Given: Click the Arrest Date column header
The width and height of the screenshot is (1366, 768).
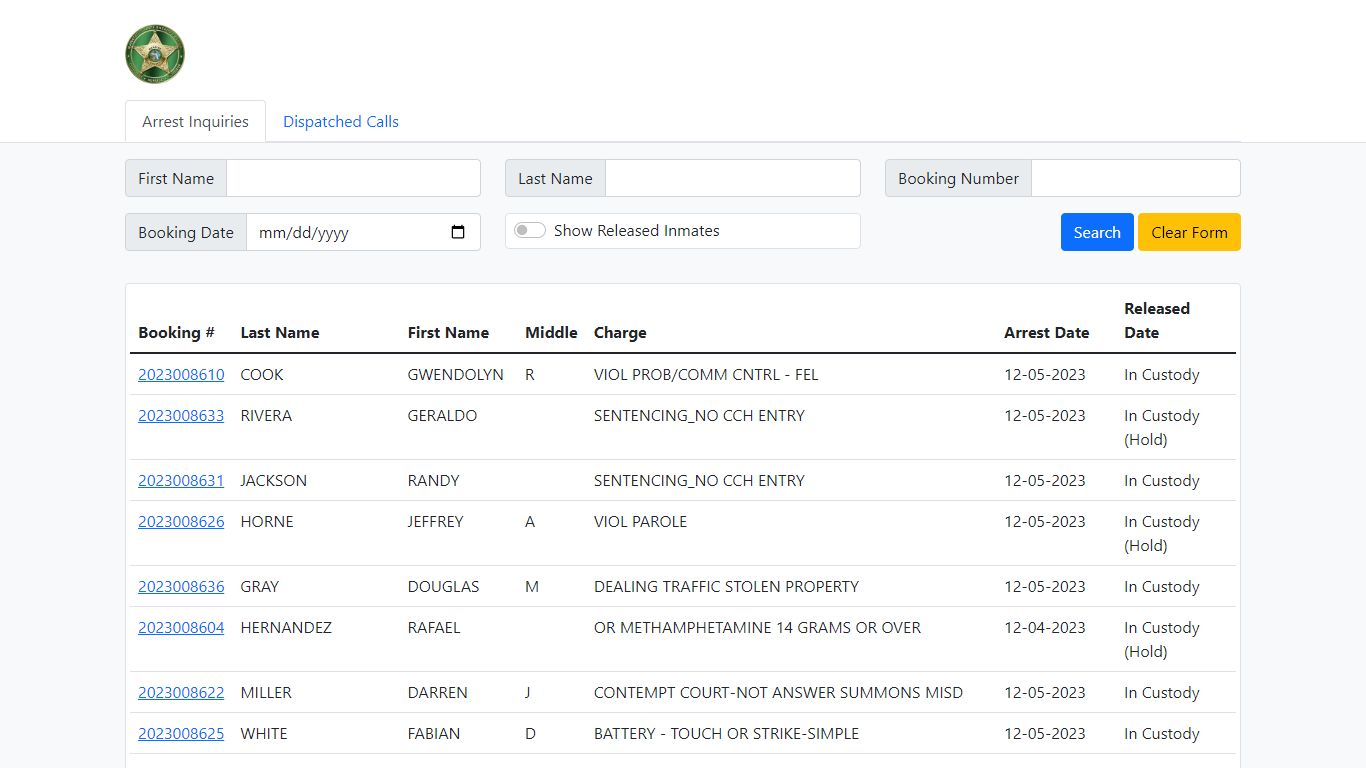Looking at the screenshot, I should coord(1047,332).
